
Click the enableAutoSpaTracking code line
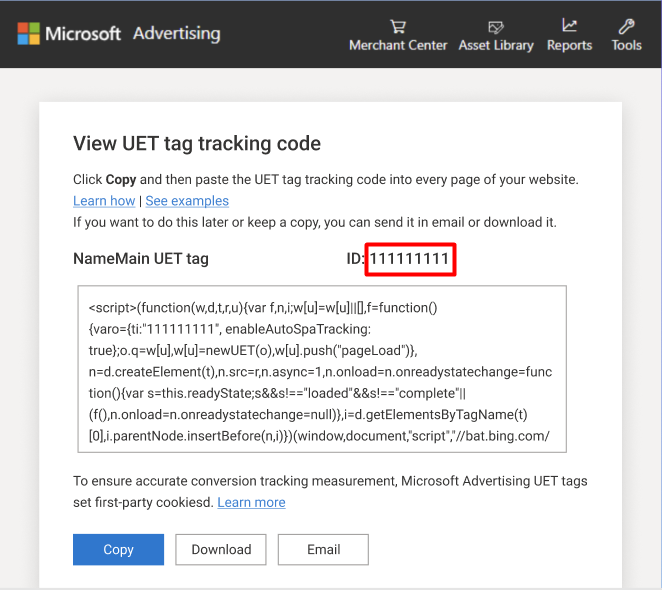[x=230, y=329]
